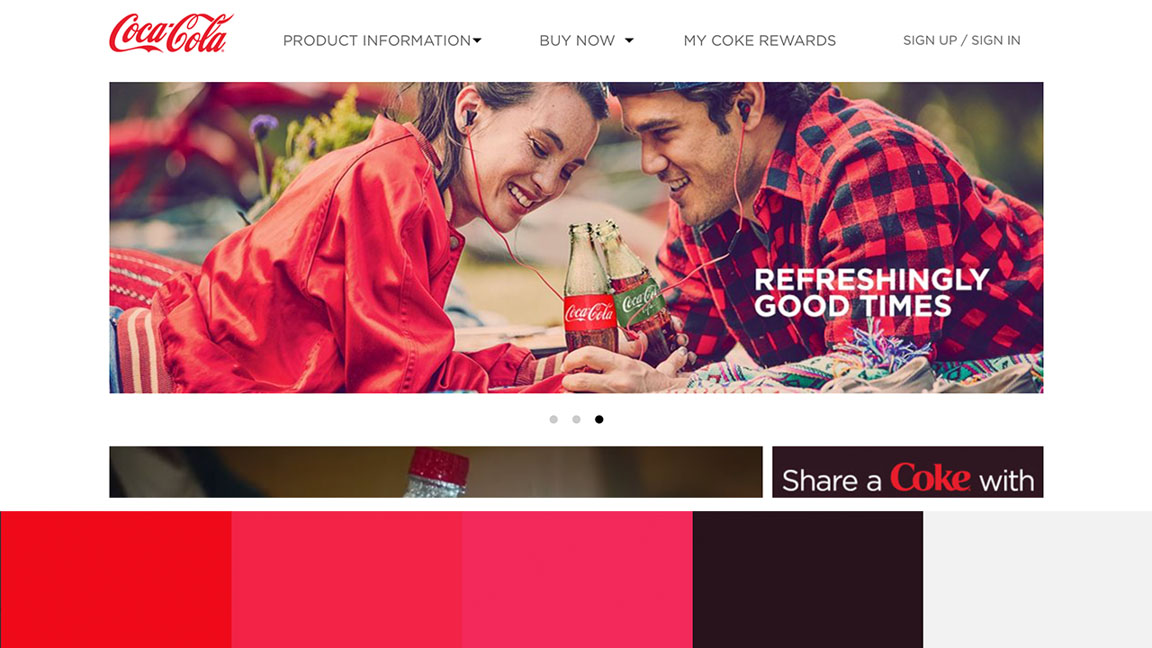1152x648 pixels.
Task: Select the second carousel dot
Action: (576, 420)
